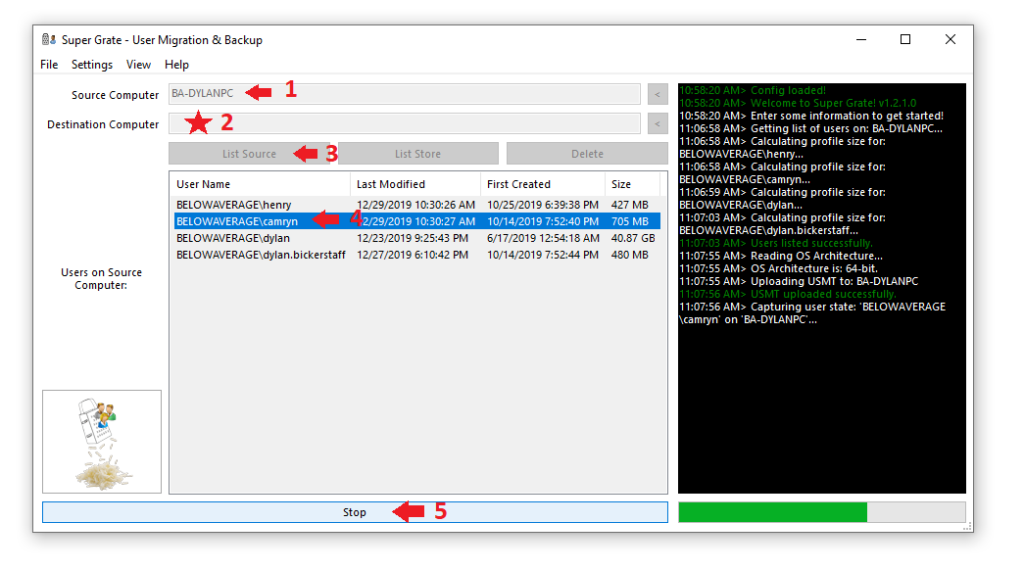Image resolution: width=1024 pixels, height=570 pixels.
Task: Click the List Store button
Action: coord(418,154)
